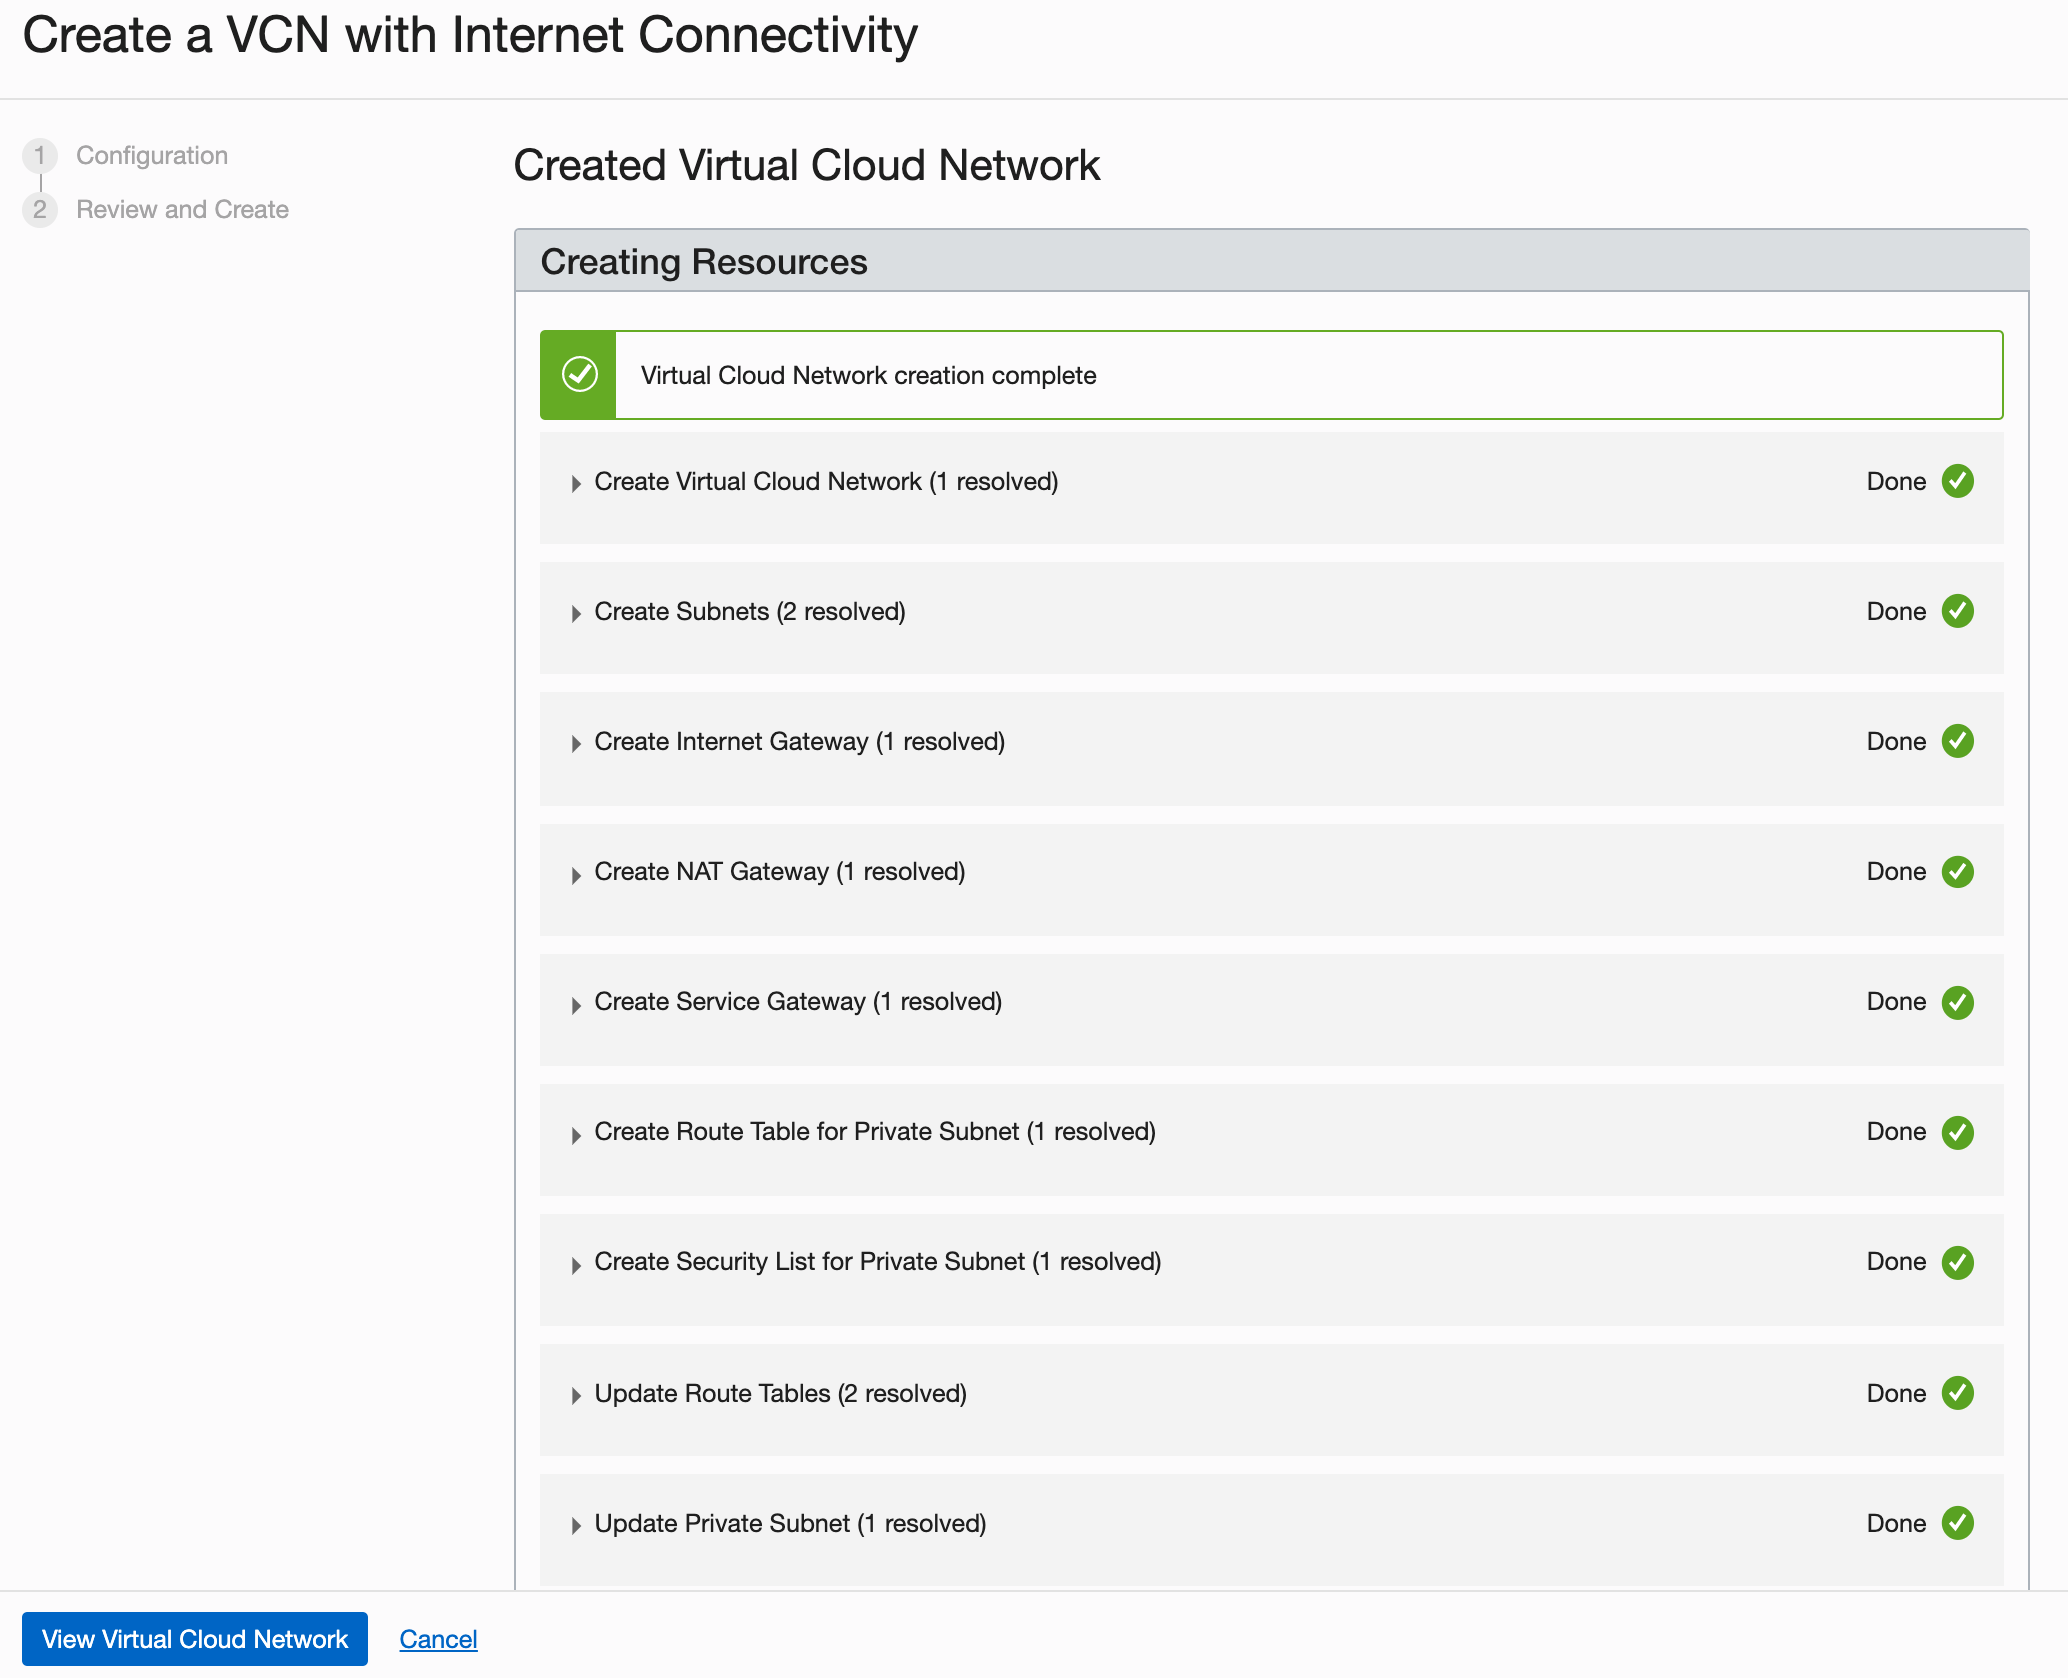Image resolution: width=2068 pixels, height=1678 pixels.
Task: Click the View Virtual Cloud Network button
Action: 195,1639
